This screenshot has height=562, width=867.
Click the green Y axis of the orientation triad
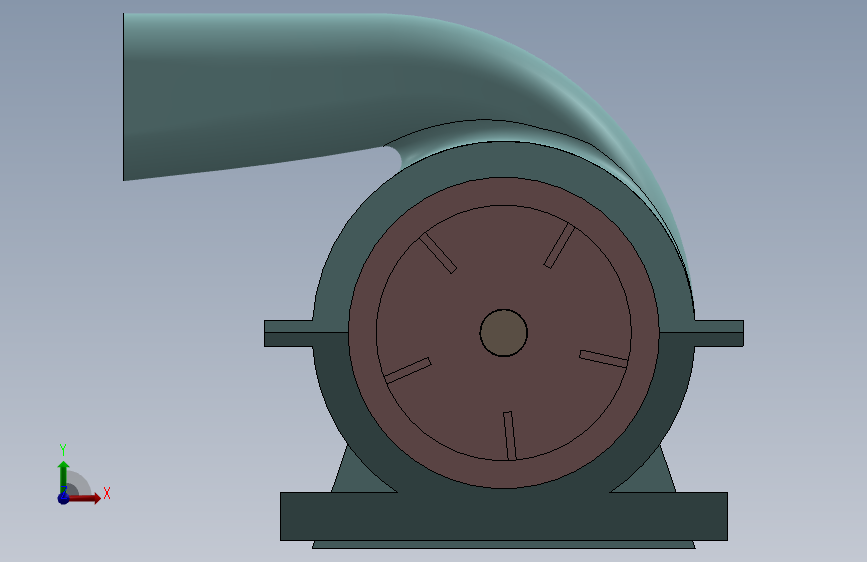pyautogui.click(x=63, y=477)
